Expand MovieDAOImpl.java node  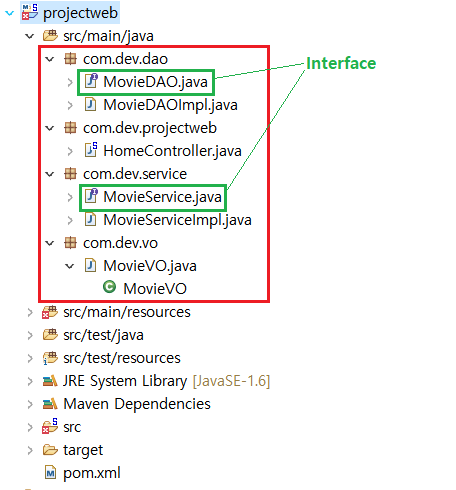tap(70, 105)
